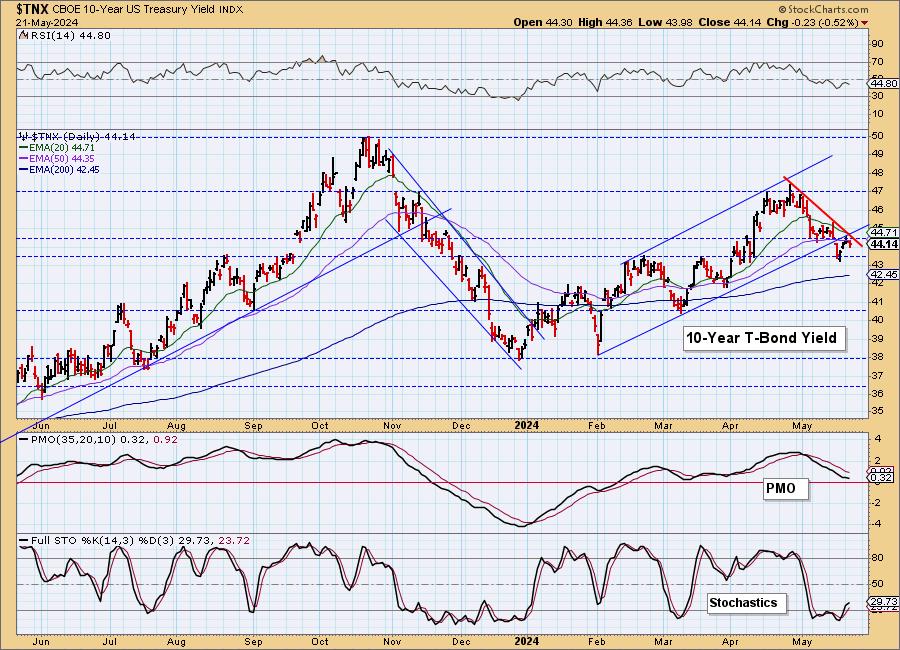Click the 40 level on price axis

click(878, 320)
